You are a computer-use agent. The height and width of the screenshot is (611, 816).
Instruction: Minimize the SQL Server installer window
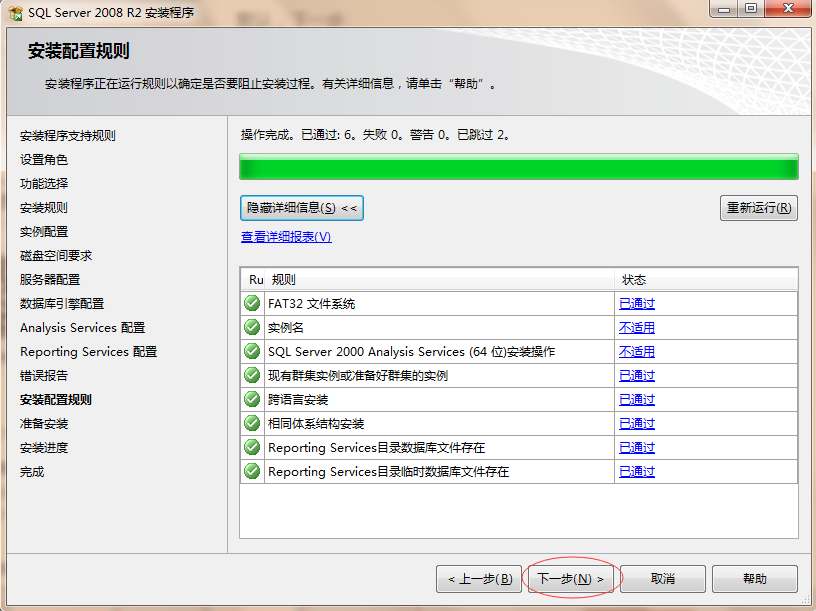pyautogui.click(x=724, y=9)
